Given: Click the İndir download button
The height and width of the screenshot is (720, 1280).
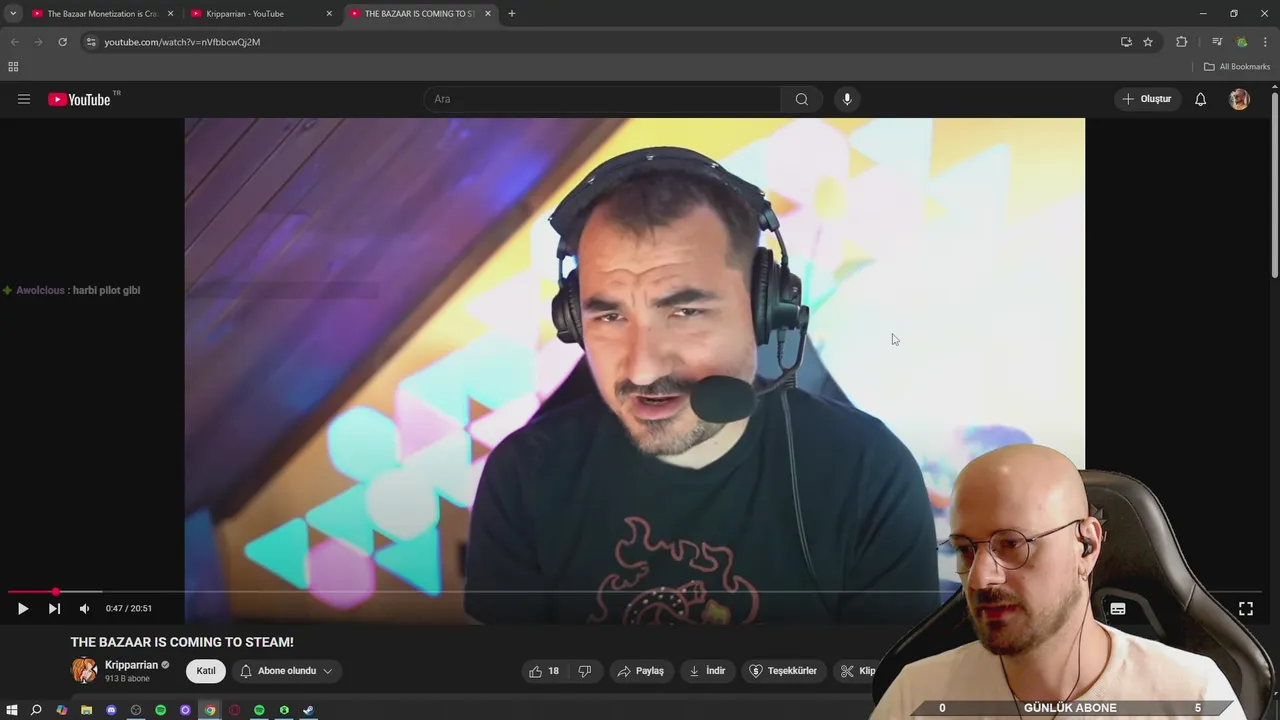Looking at the screenshot, I should point(707,671).
